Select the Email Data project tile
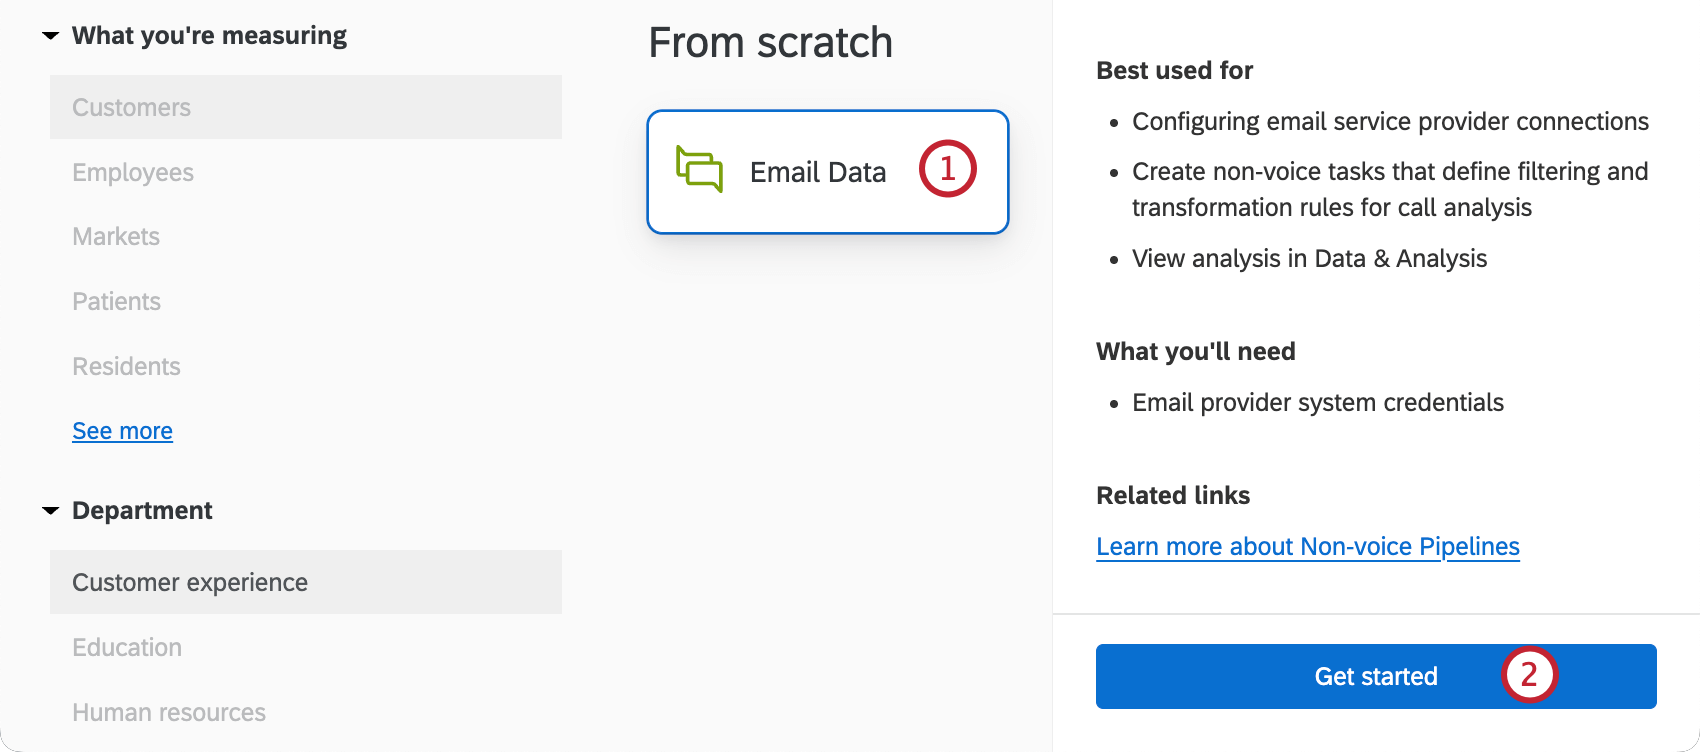The image size is (1700, 752). (x=828, y=171)
